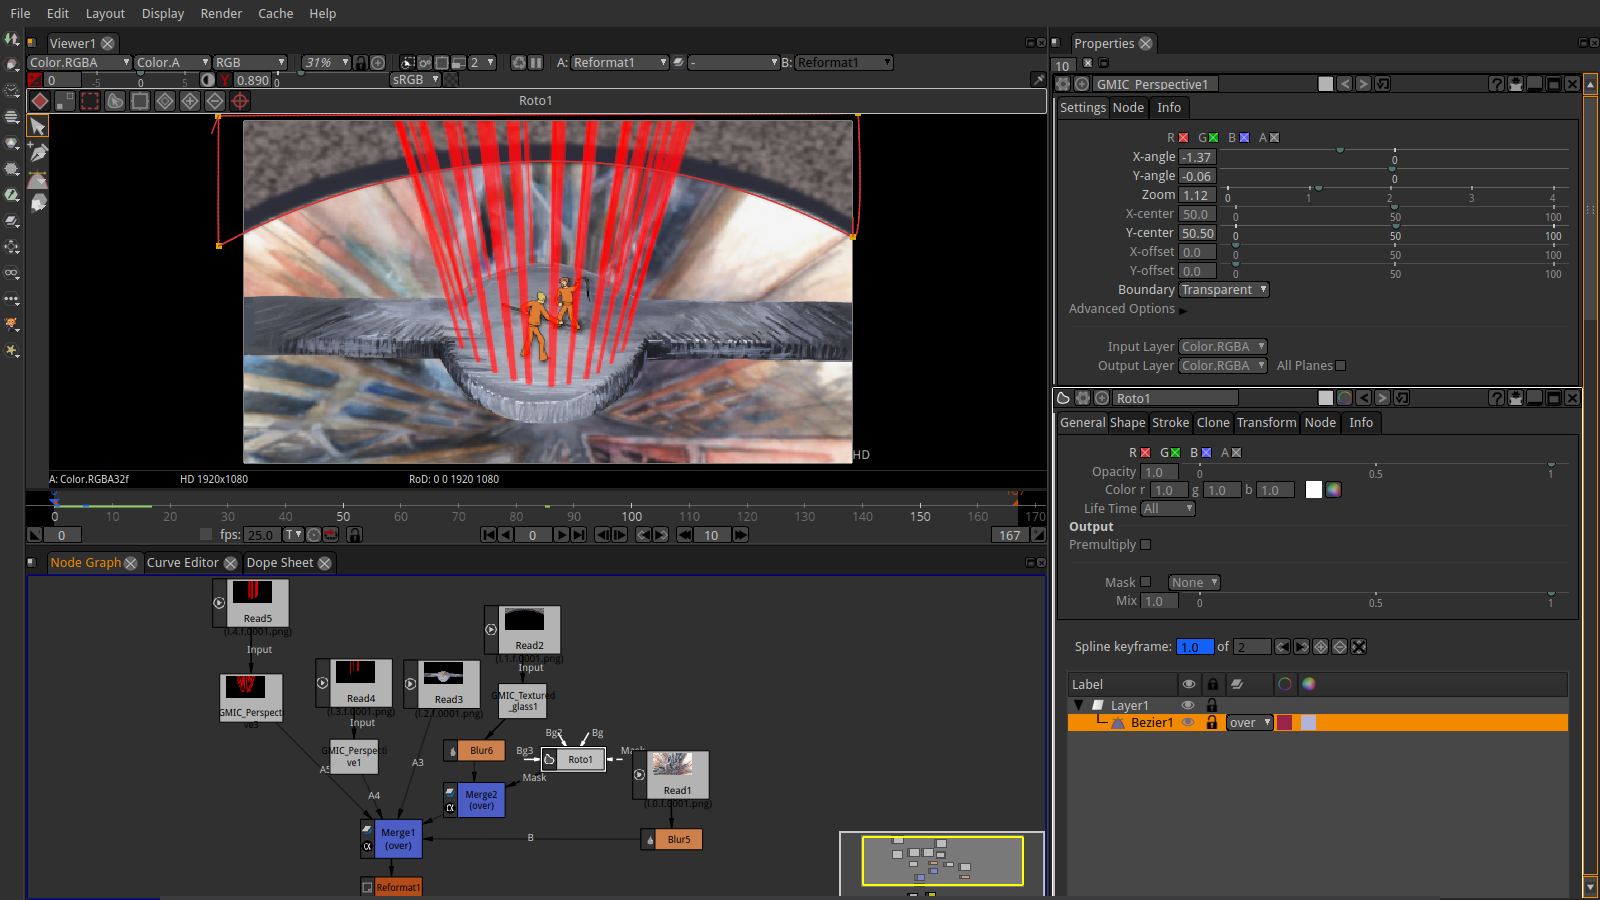Hide the Bezier1 shape with eye icon
Viewport: 1600px width, 900px height.
point(1188,723)
